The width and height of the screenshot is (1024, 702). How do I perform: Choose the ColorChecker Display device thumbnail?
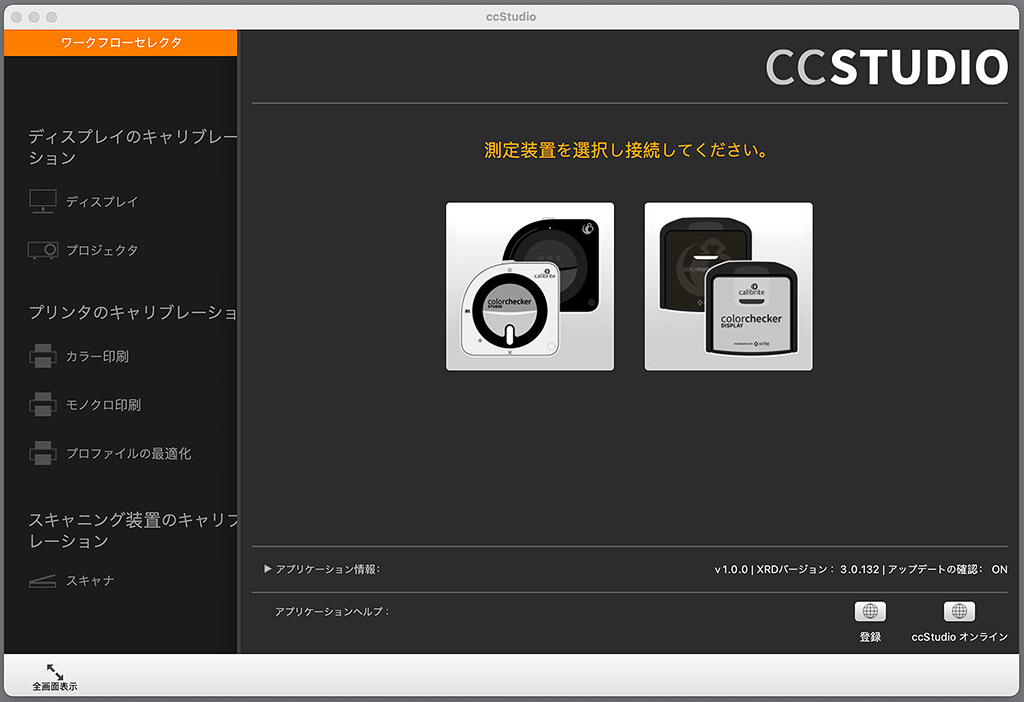[x=728, y=286]
